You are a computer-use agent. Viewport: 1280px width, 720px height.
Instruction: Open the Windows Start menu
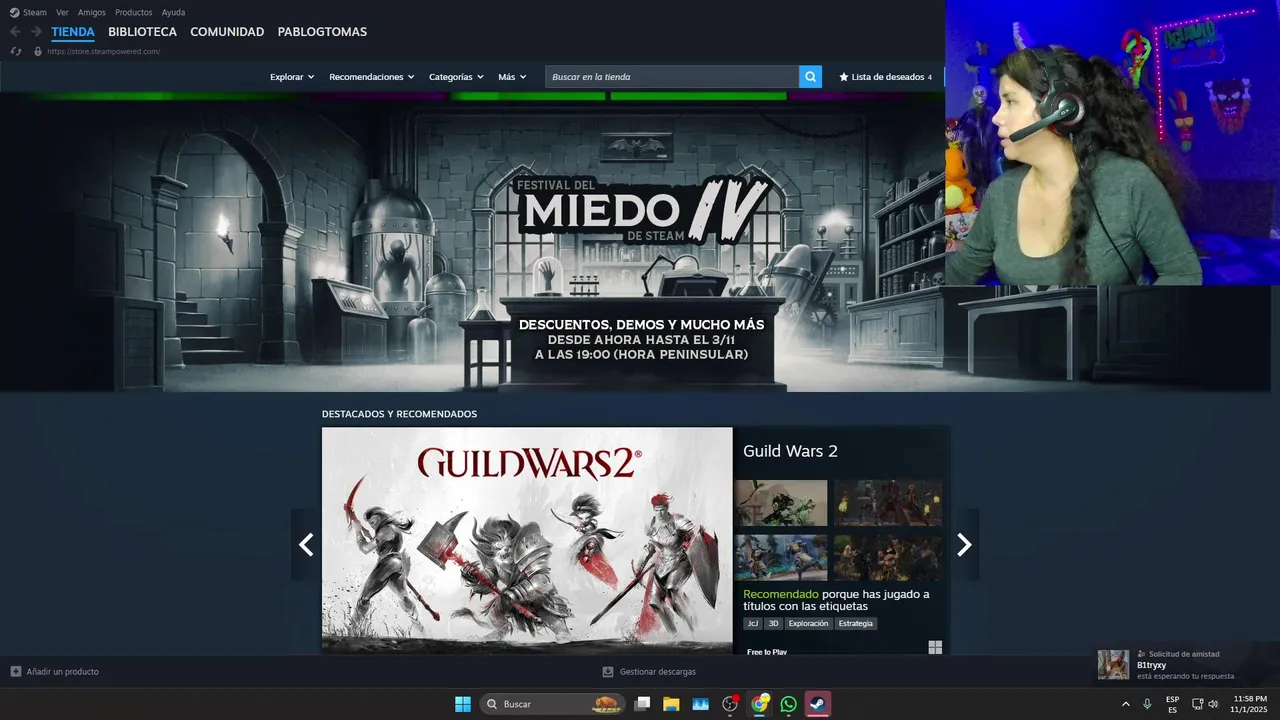click(463, 704)
